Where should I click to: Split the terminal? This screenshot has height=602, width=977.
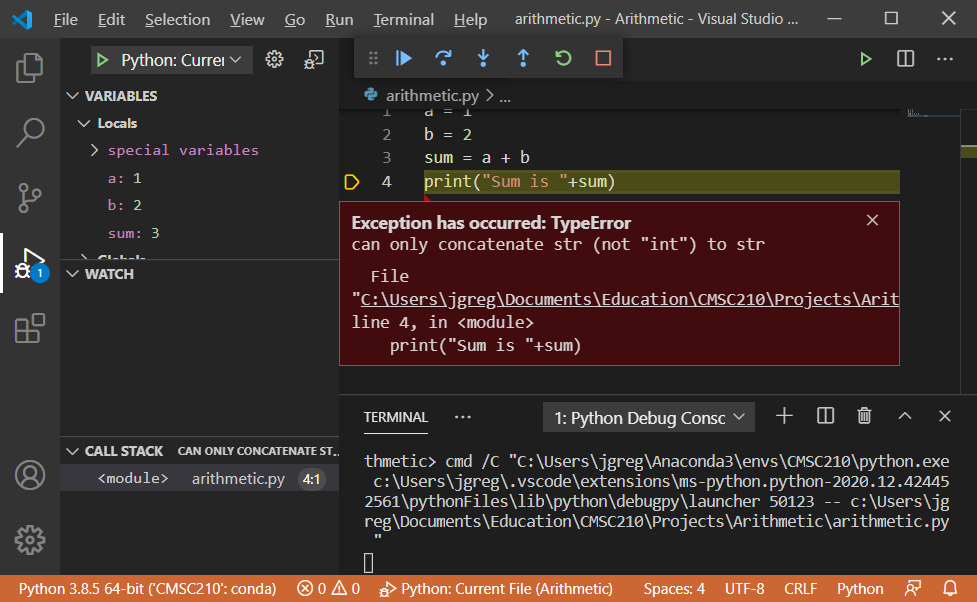825,416
